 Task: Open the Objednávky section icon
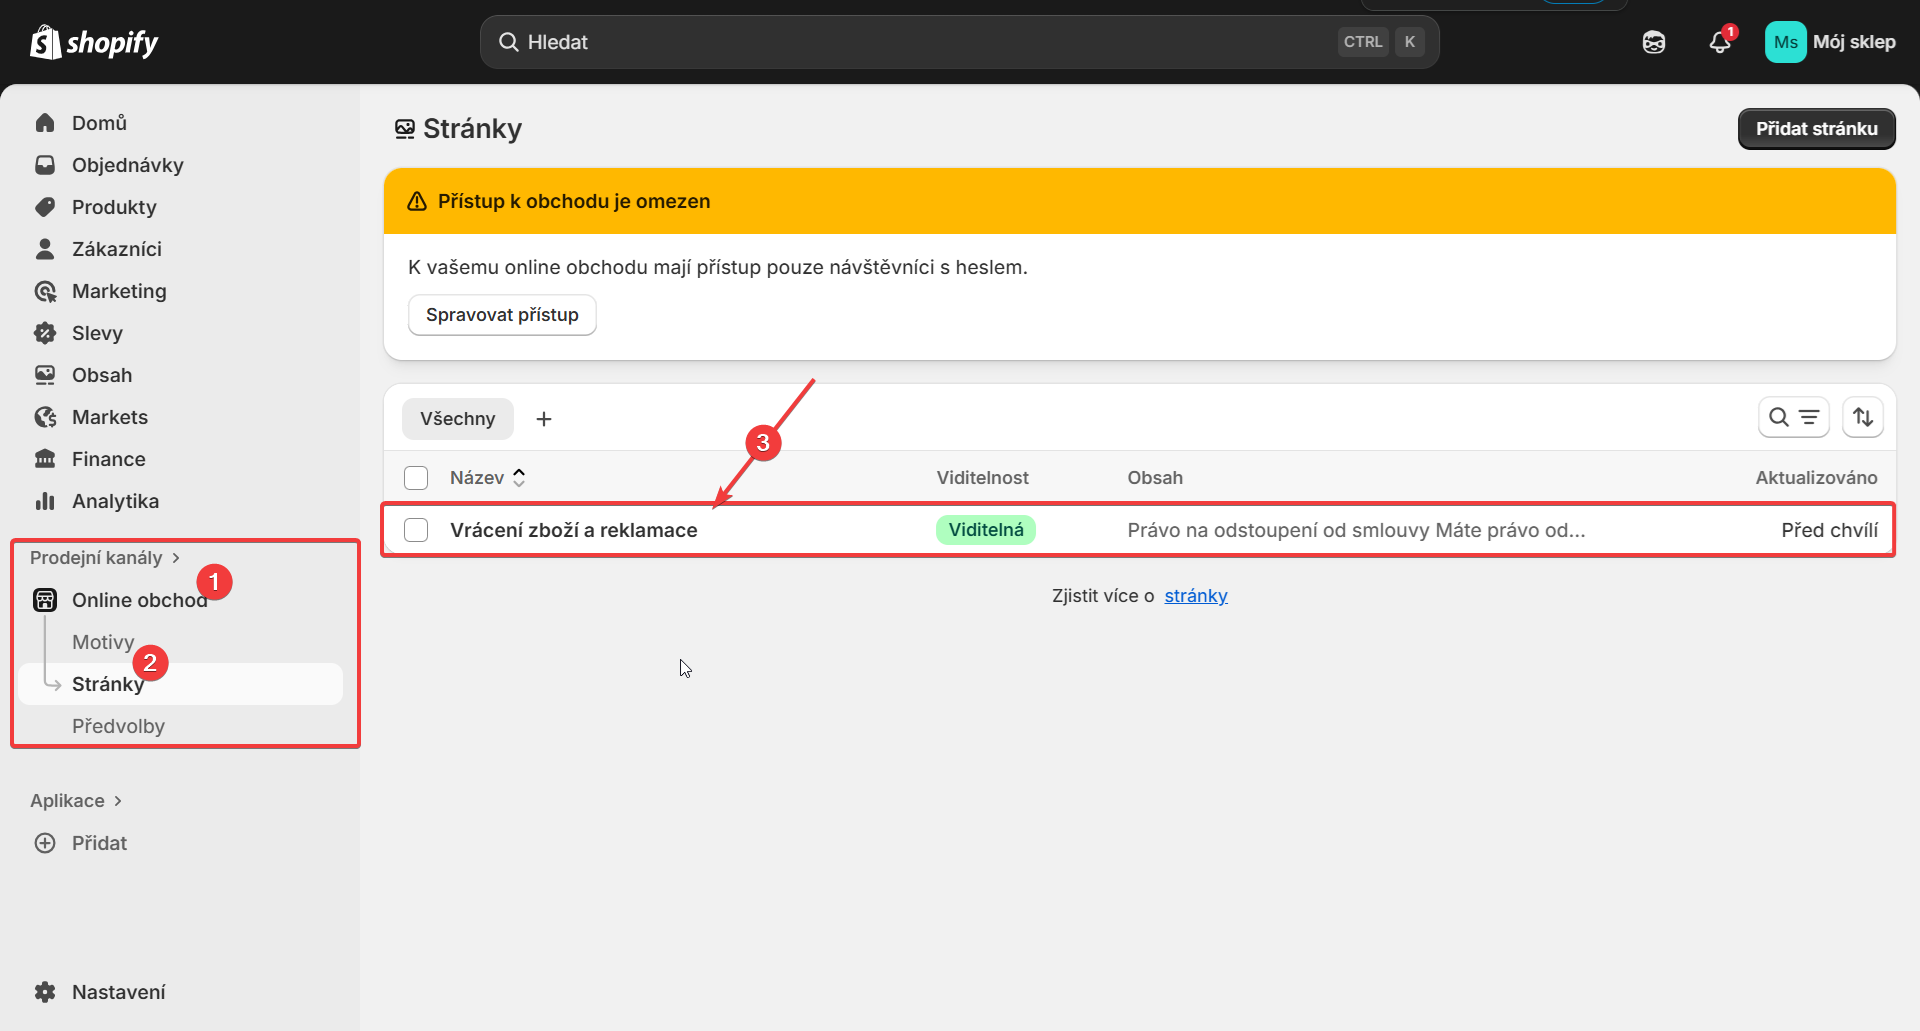pyautogui.click(x=45, y=165)
